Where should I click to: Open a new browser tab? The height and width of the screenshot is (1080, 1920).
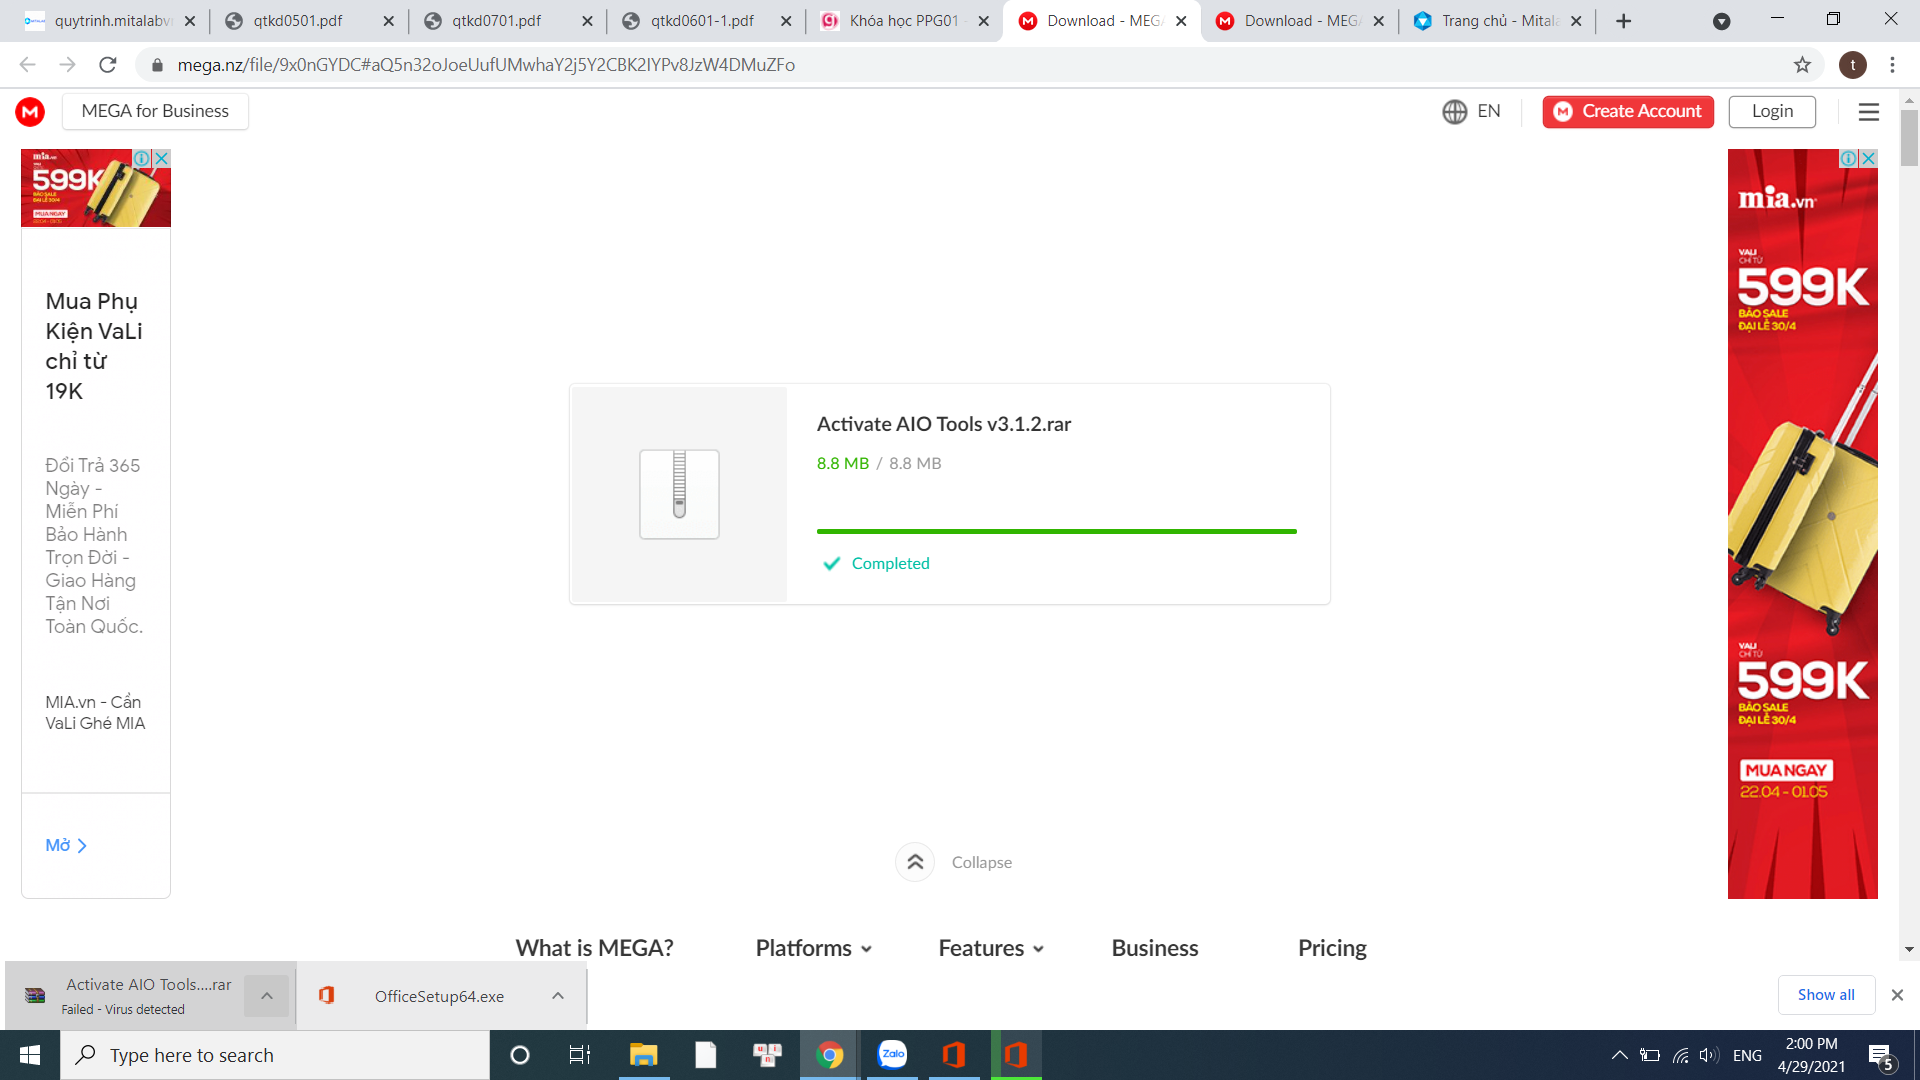click(x=1624, y=21)
